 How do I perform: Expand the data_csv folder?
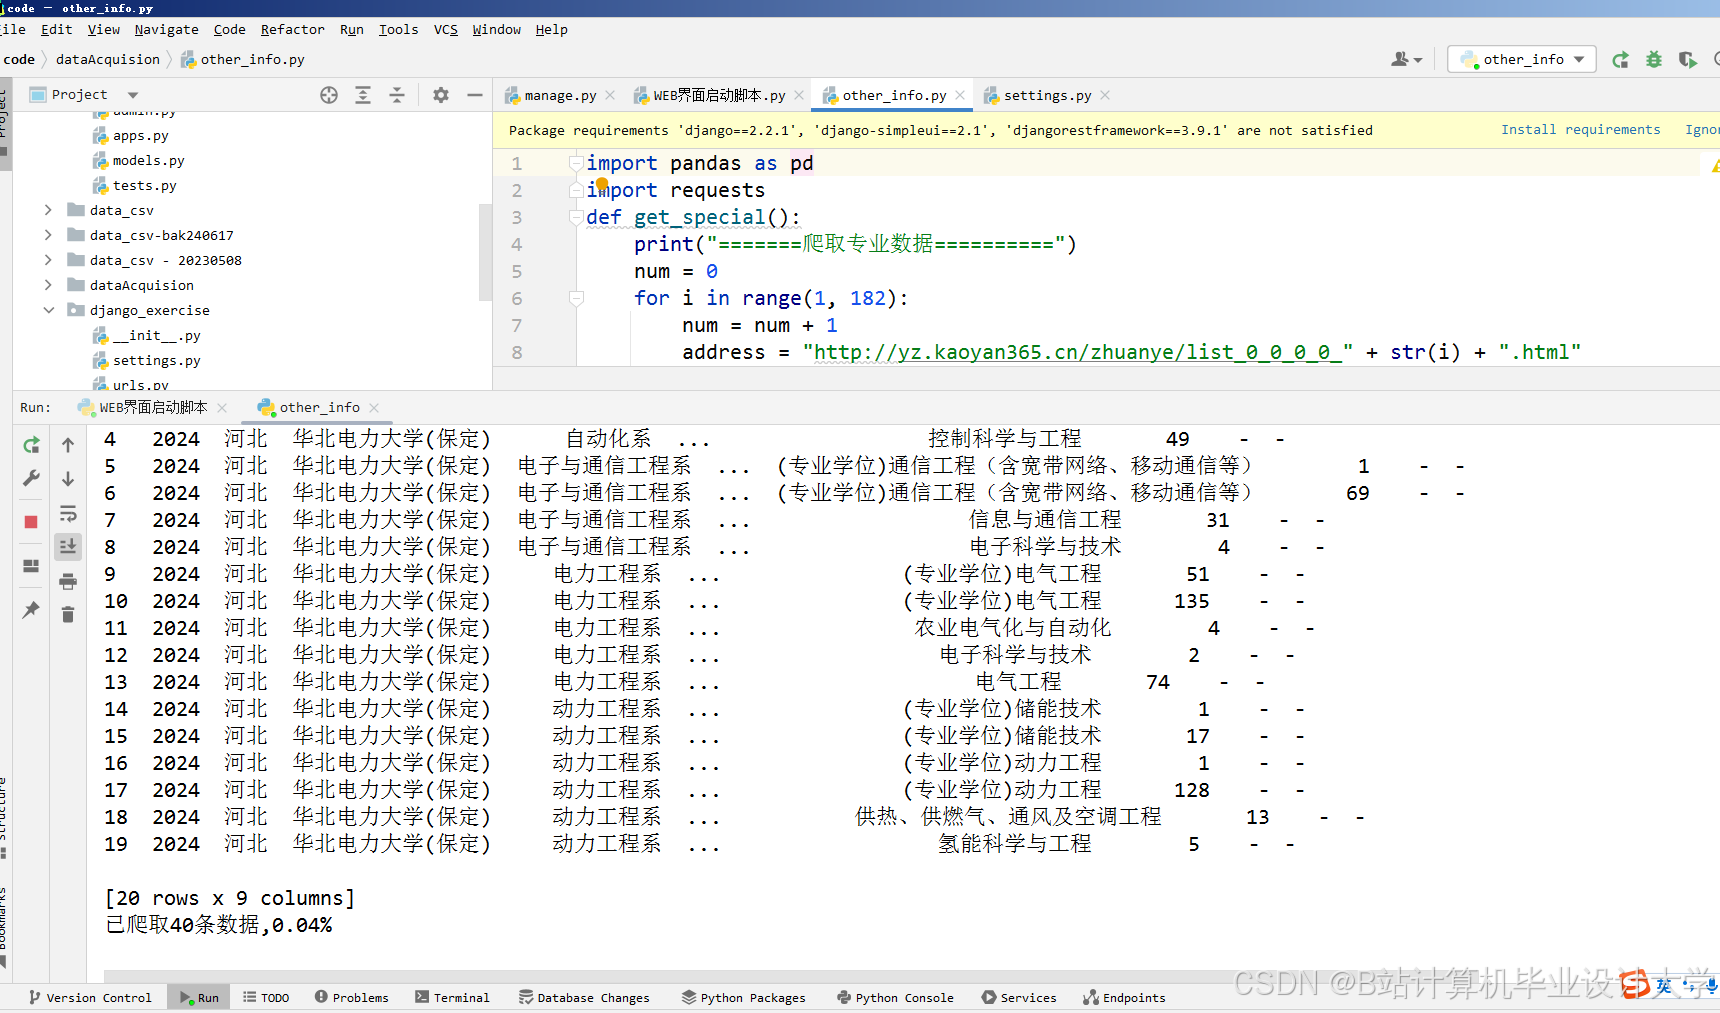coord(47,210)
